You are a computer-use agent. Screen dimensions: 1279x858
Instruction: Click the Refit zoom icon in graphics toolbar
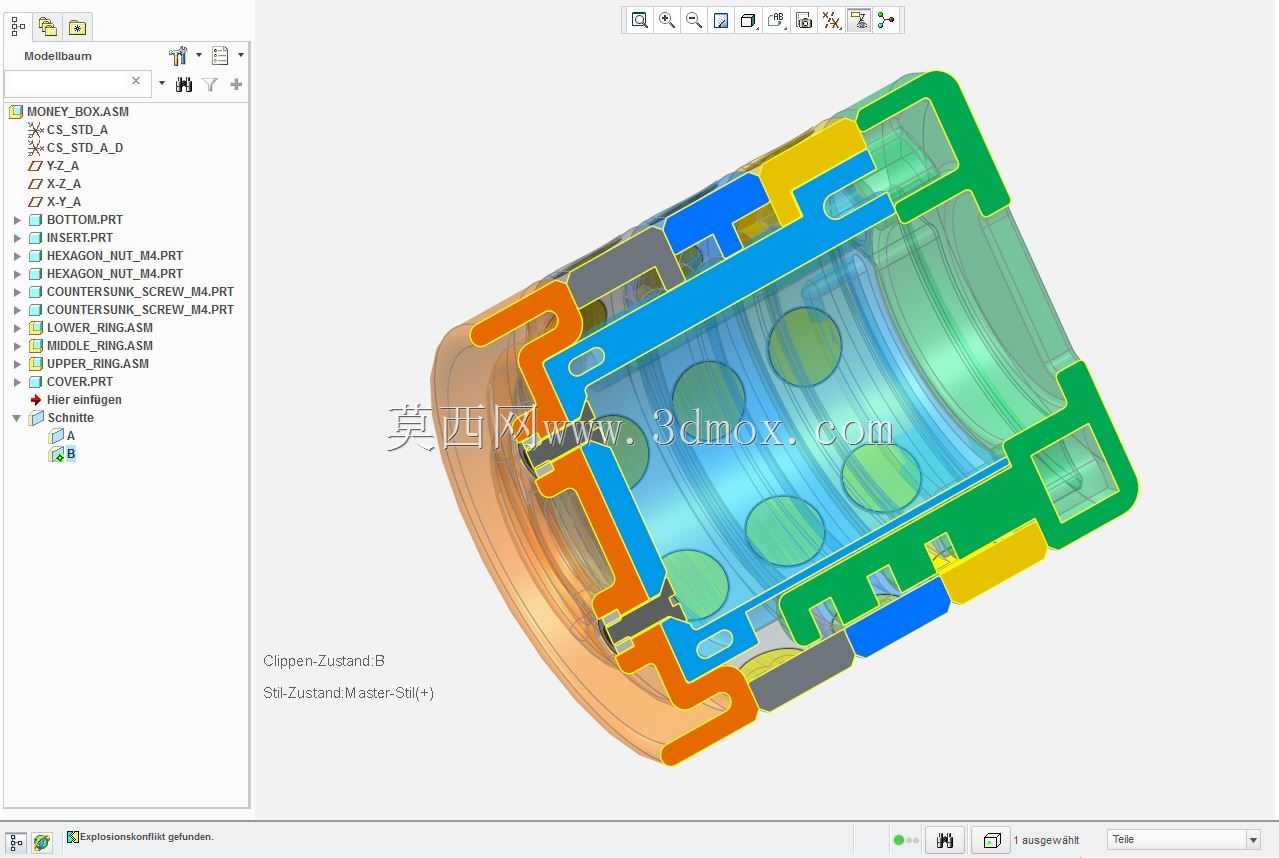pyautogui.click(x=640, y=20)
